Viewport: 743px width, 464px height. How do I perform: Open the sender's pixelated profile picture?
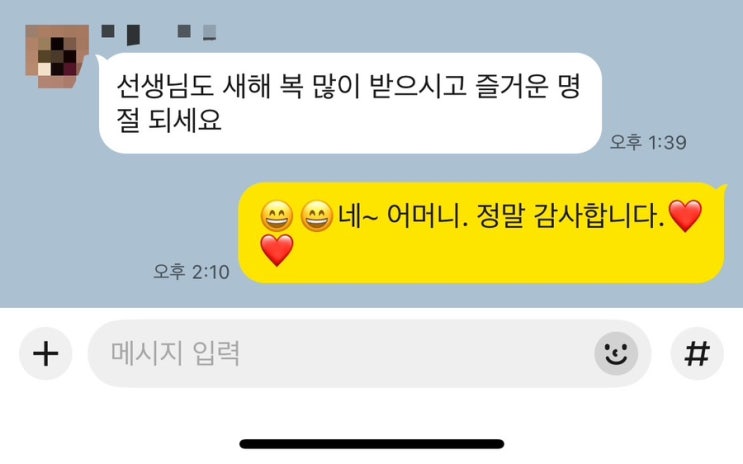[57, 56]
